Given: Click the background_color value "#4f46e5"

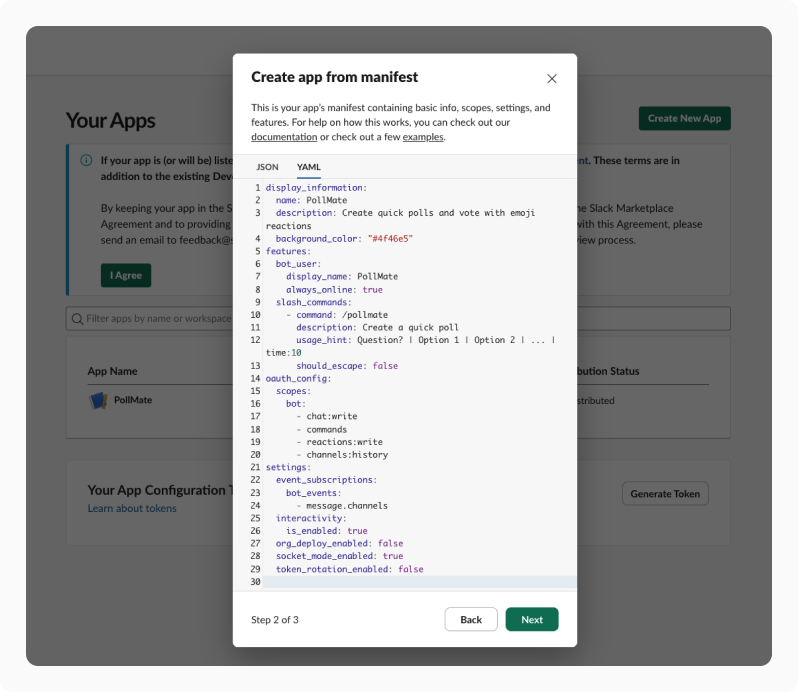Looking at the screenshot, I should tap(390, 239).
